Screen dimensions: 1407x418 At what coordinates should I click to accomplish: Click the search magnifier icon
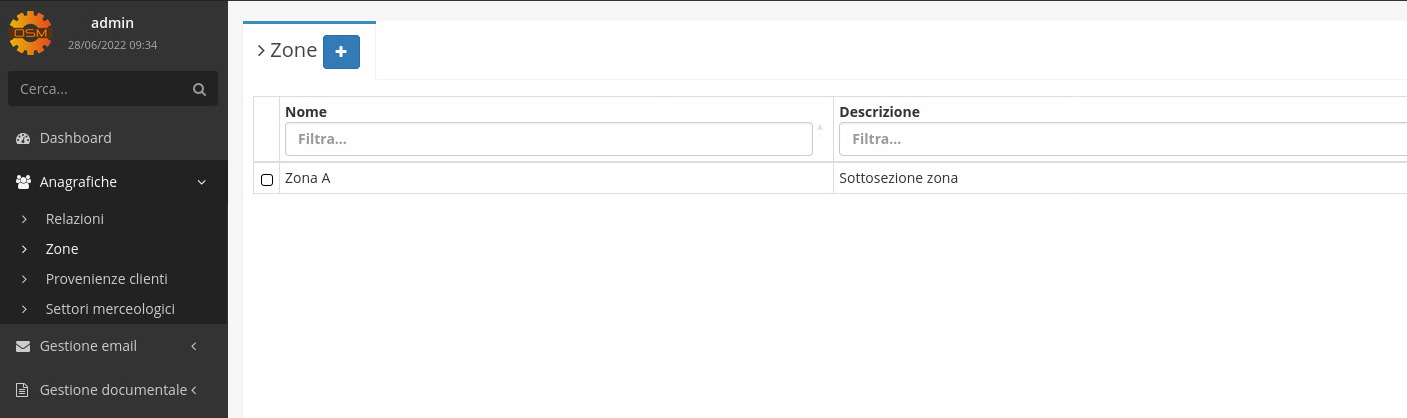pos(199,89)
